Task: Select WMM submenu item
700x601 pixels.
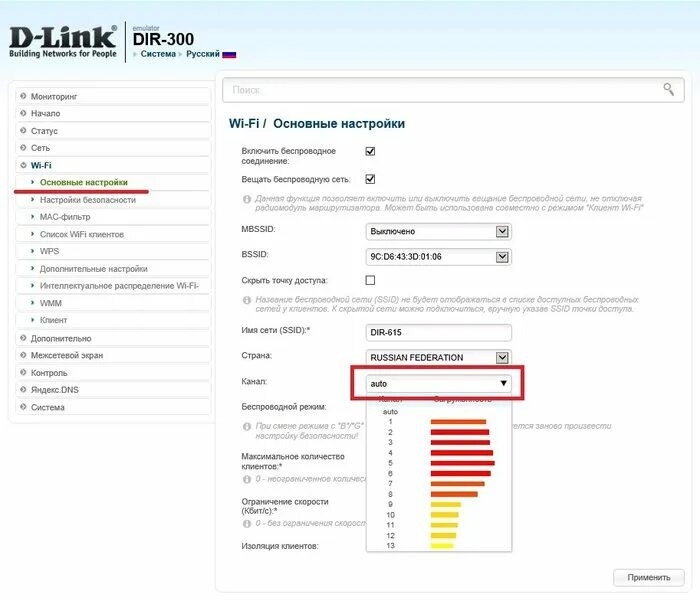Action: coord(112,303)
